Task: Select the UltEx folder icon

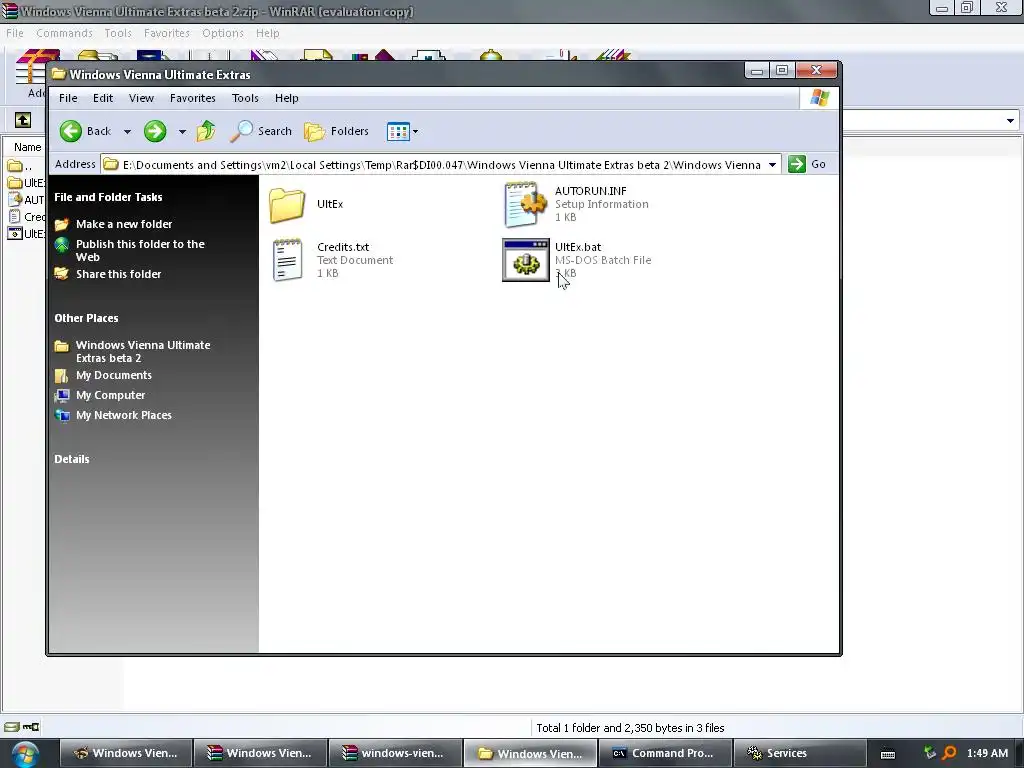Action: [x=287, y=204]
